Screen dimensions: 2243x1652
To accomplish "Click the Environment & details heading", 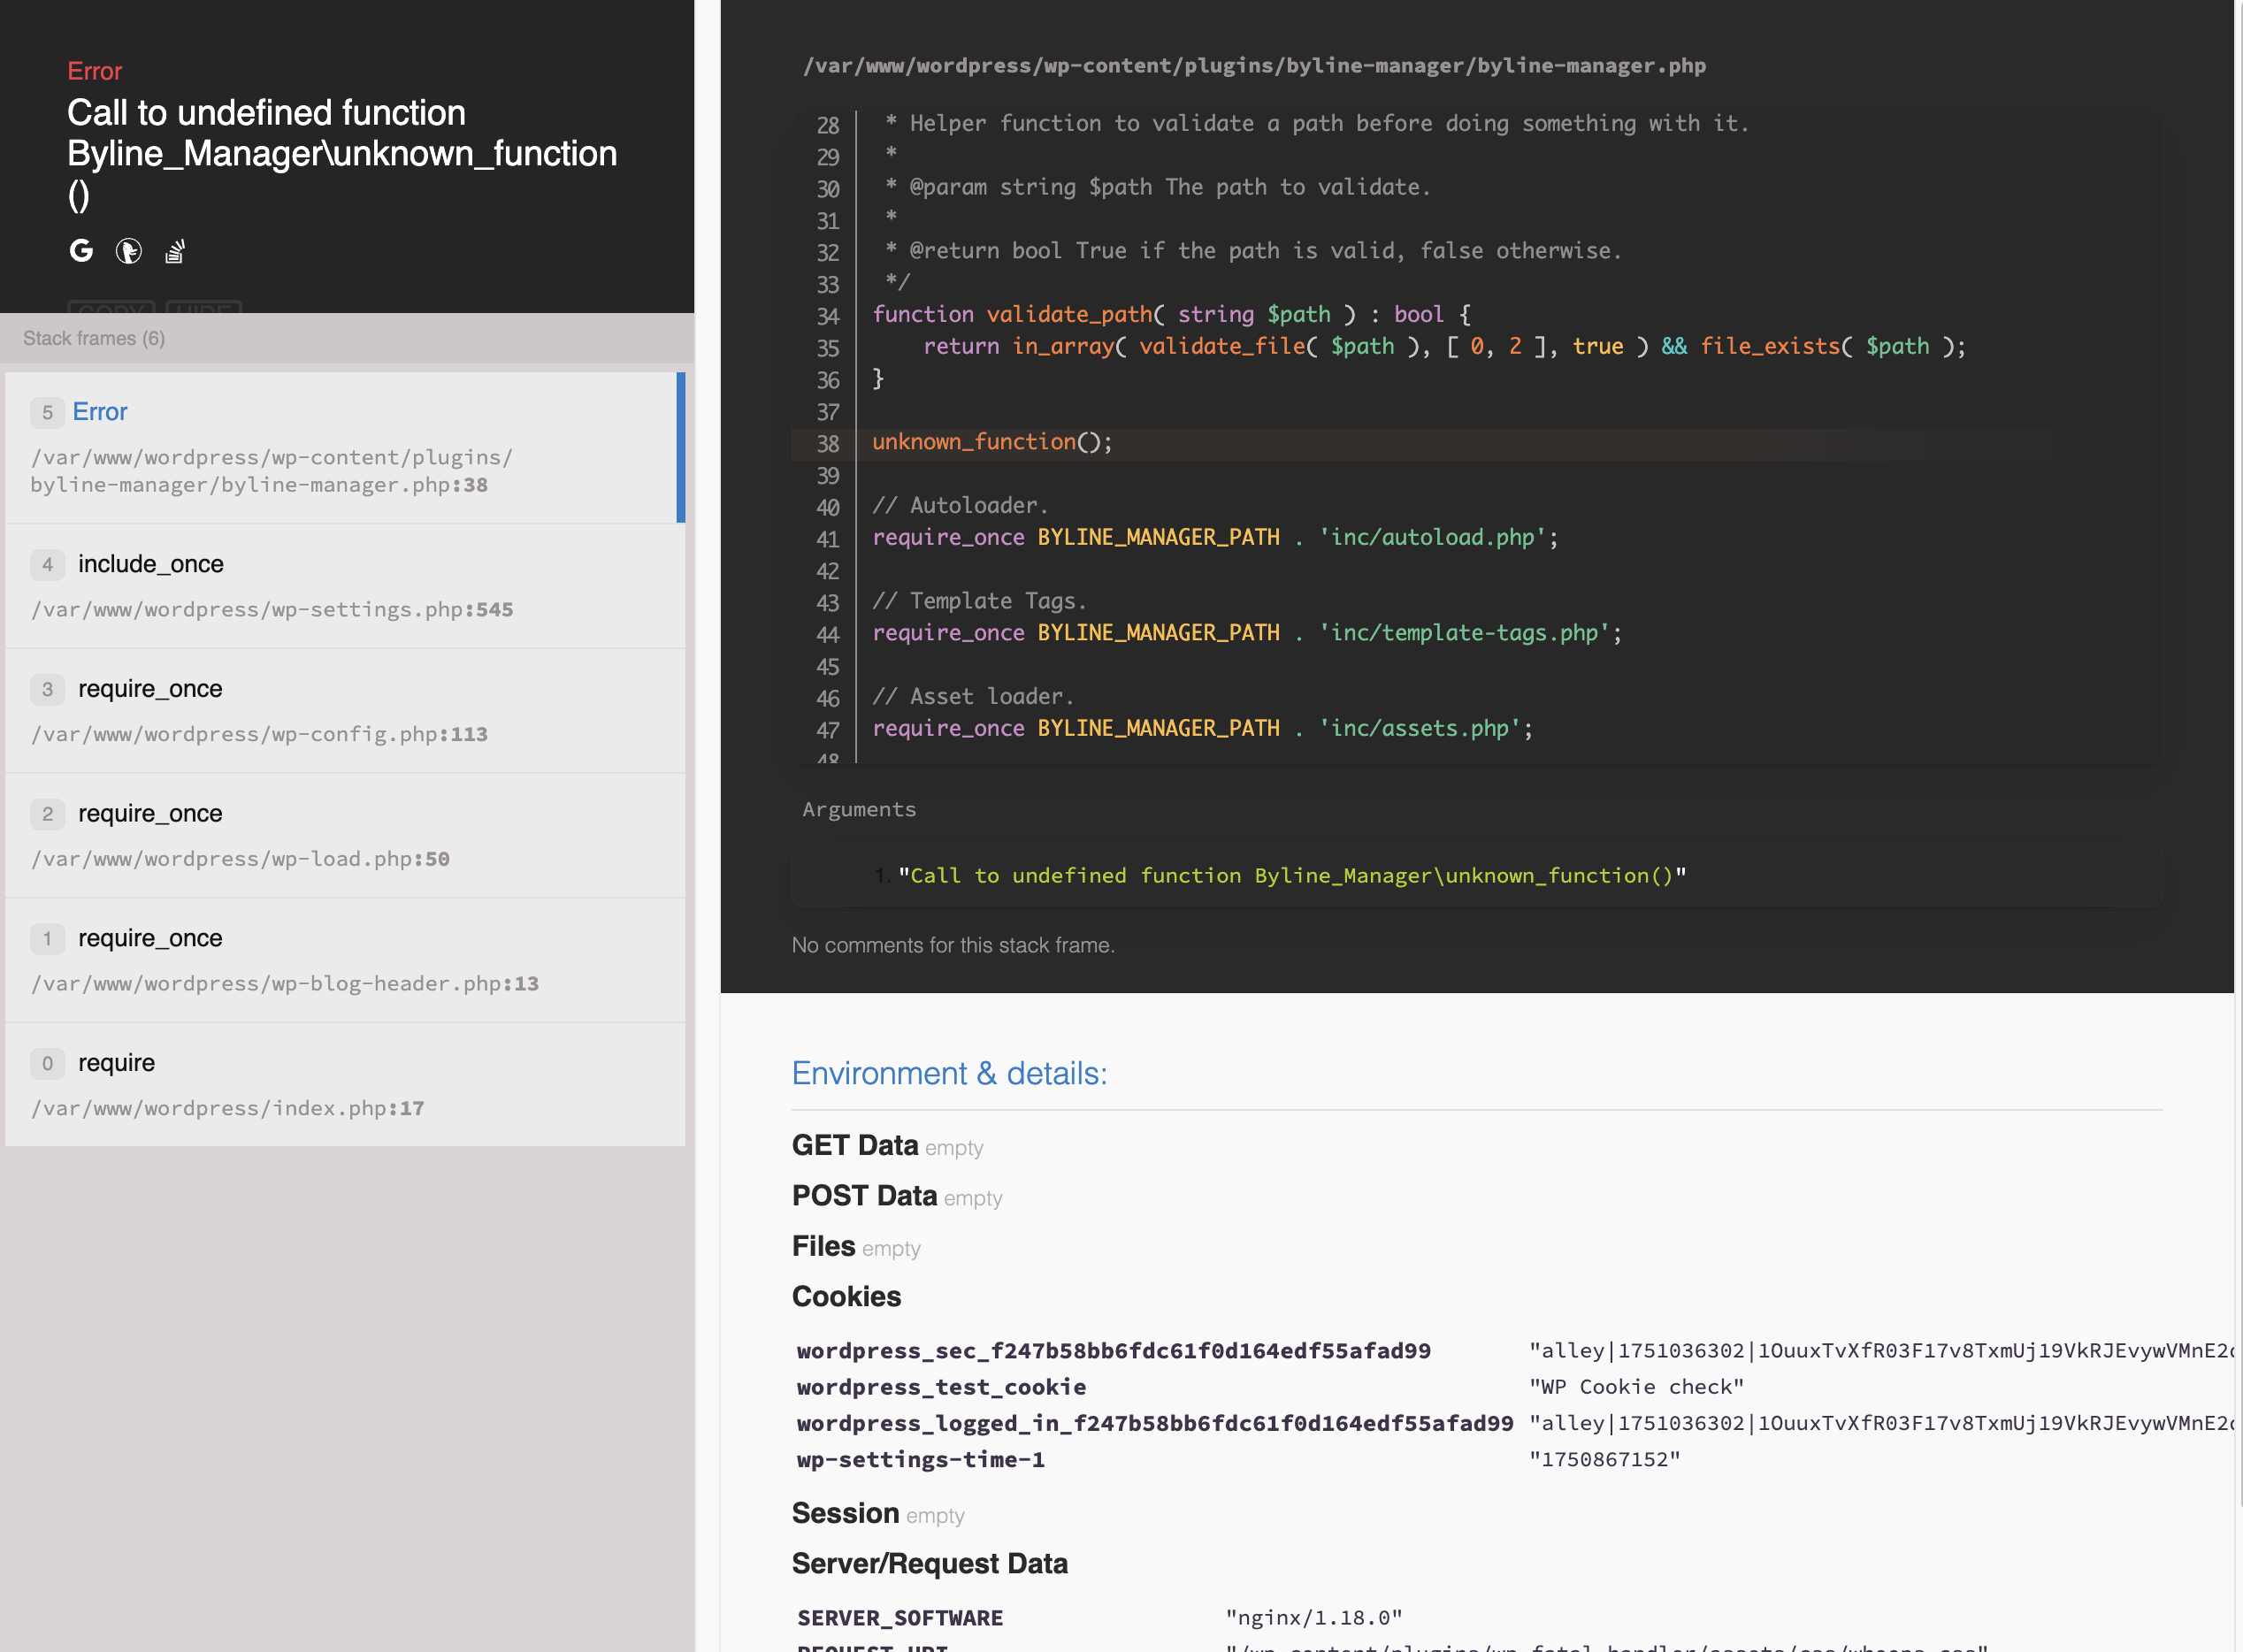I will coord(949,1073).
